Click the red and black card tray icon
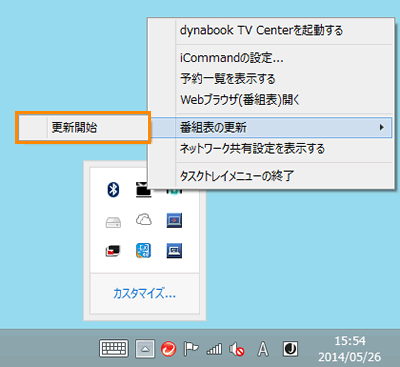Image resolution: width=400 pixels, height=367 pixels. point(113,251)
